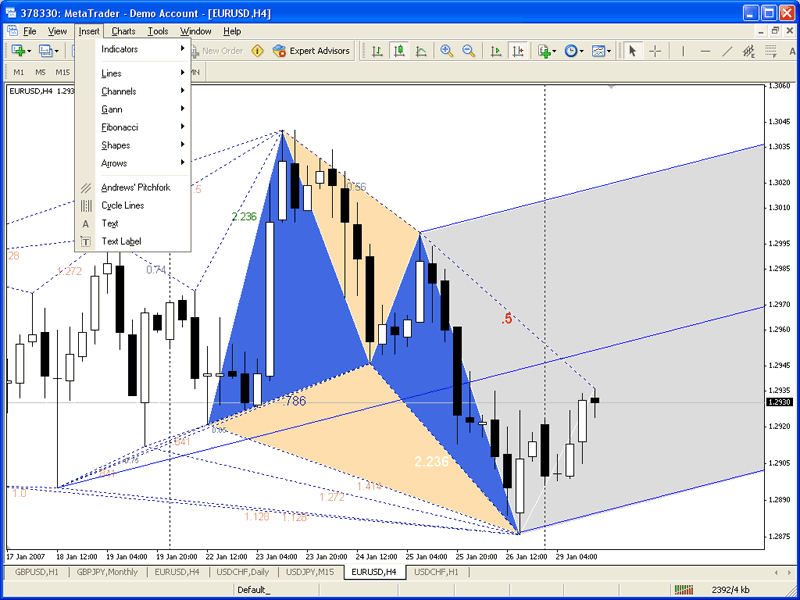The image size is (800, 600).
Task: Choose Text Label from Insert menu
Action: point(133,241)
